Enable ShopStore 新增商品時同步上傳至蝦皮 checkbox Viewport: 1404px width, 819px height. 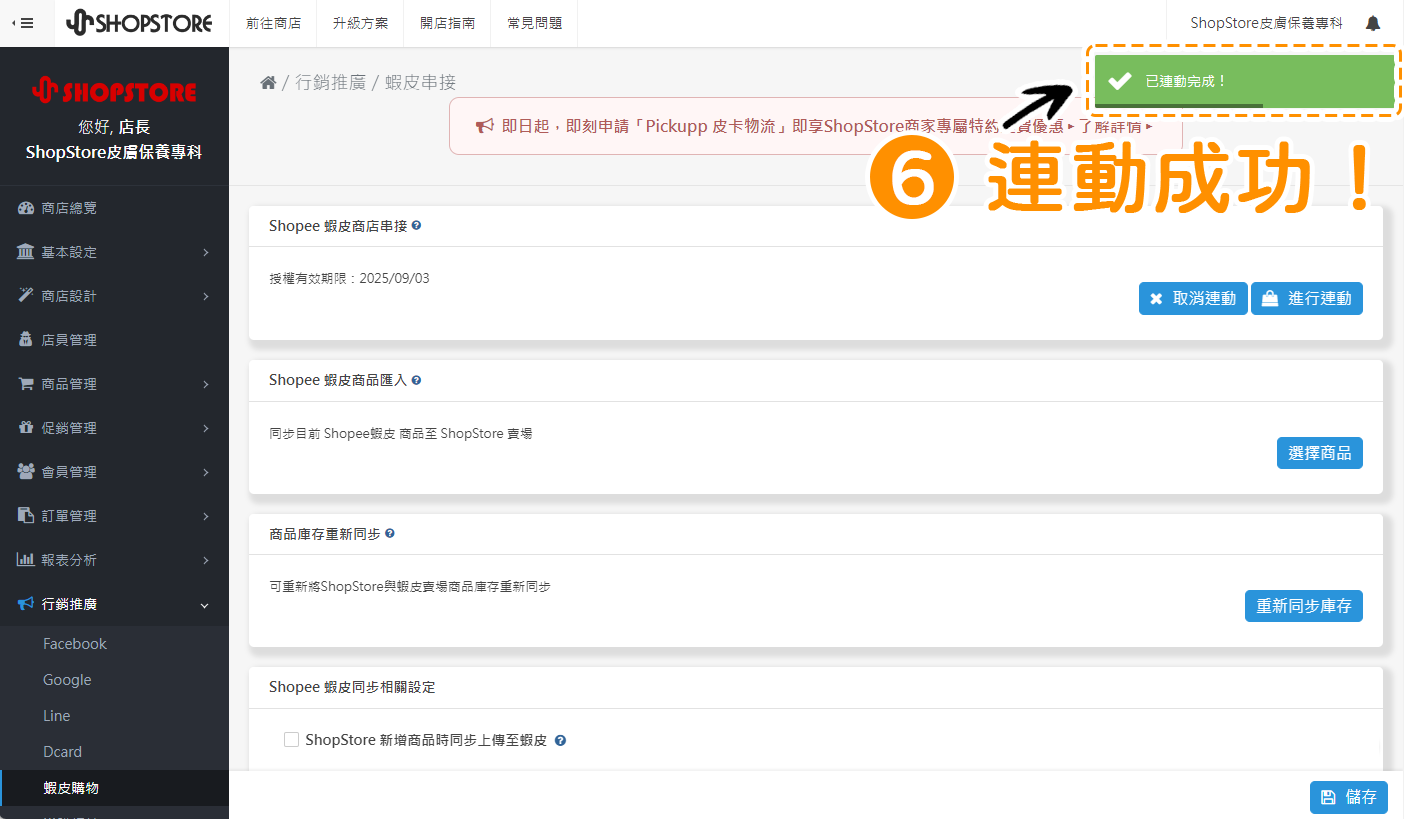(x=292, y=740)
